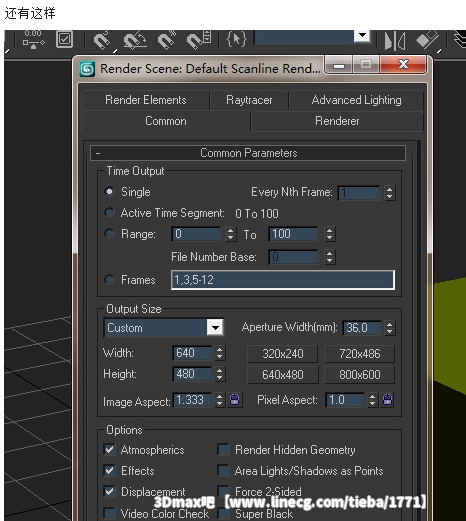The height and width of the screenshot is (521, 466).
Task: Click the File Number Base spinner
Action: 329,257
